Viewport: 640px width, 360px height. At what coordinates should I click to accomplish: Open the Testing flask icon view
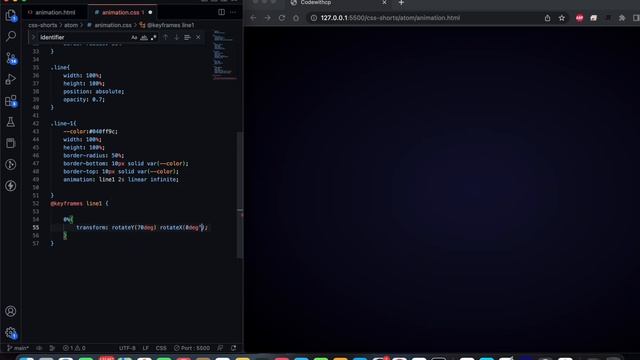pos(11,122)
